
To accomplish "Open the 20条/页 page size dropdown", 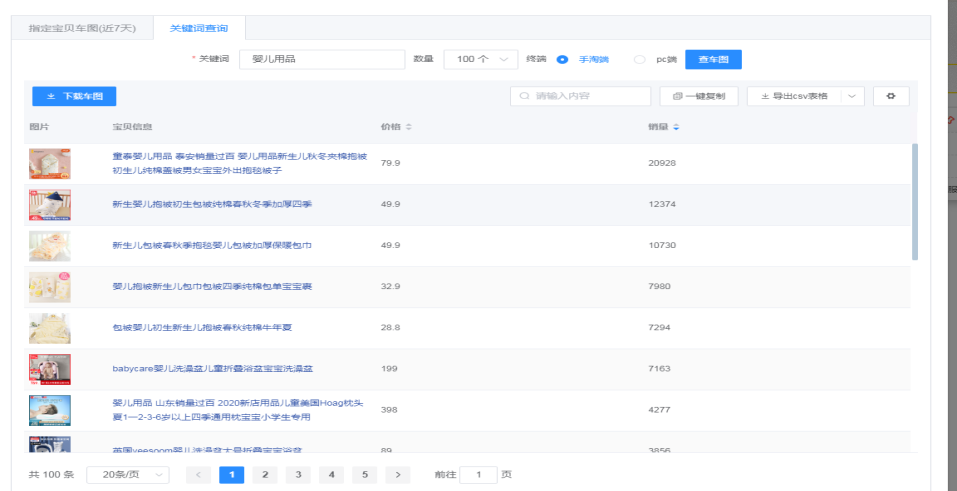I will 128,475.
